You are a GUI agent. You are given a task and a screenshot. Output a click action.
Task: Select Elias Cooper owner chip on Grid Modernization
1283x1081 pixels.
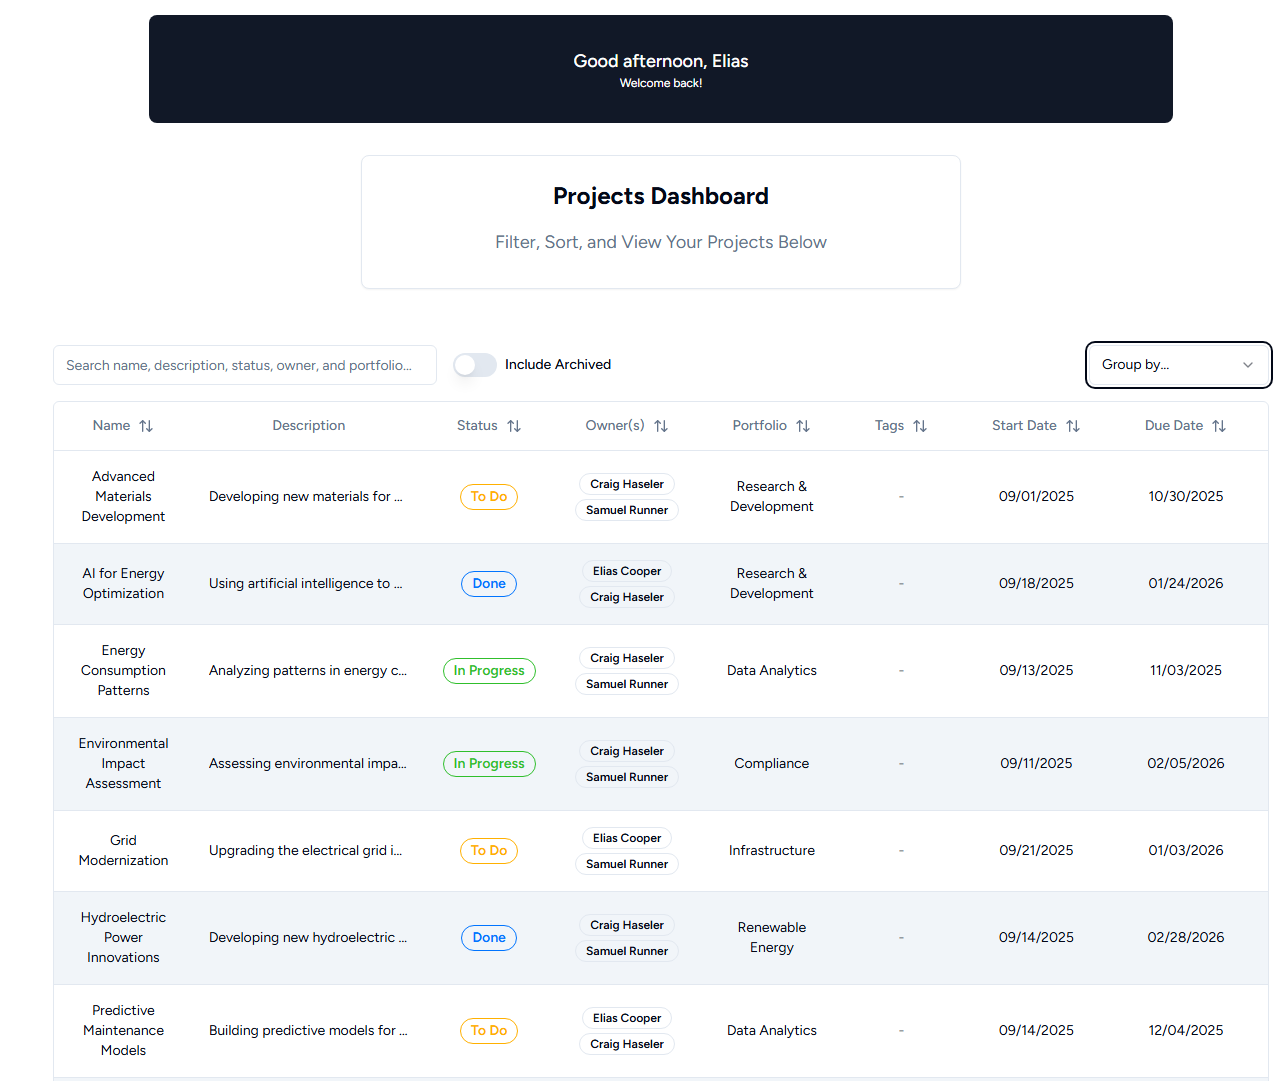[x=627, y=838]
